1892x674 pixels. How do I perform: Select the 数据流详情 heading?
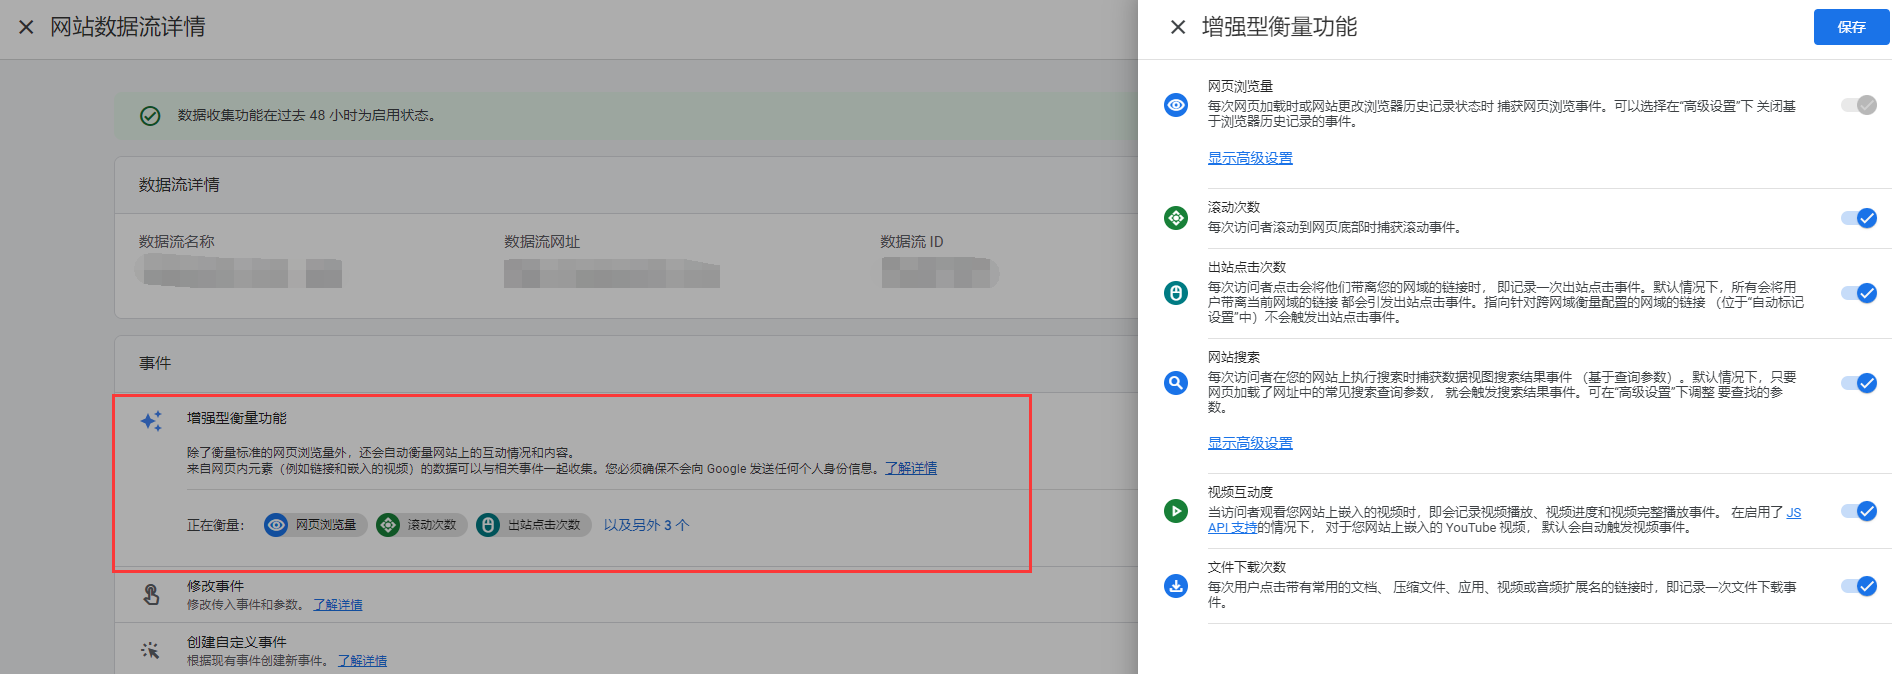[179, 185]
